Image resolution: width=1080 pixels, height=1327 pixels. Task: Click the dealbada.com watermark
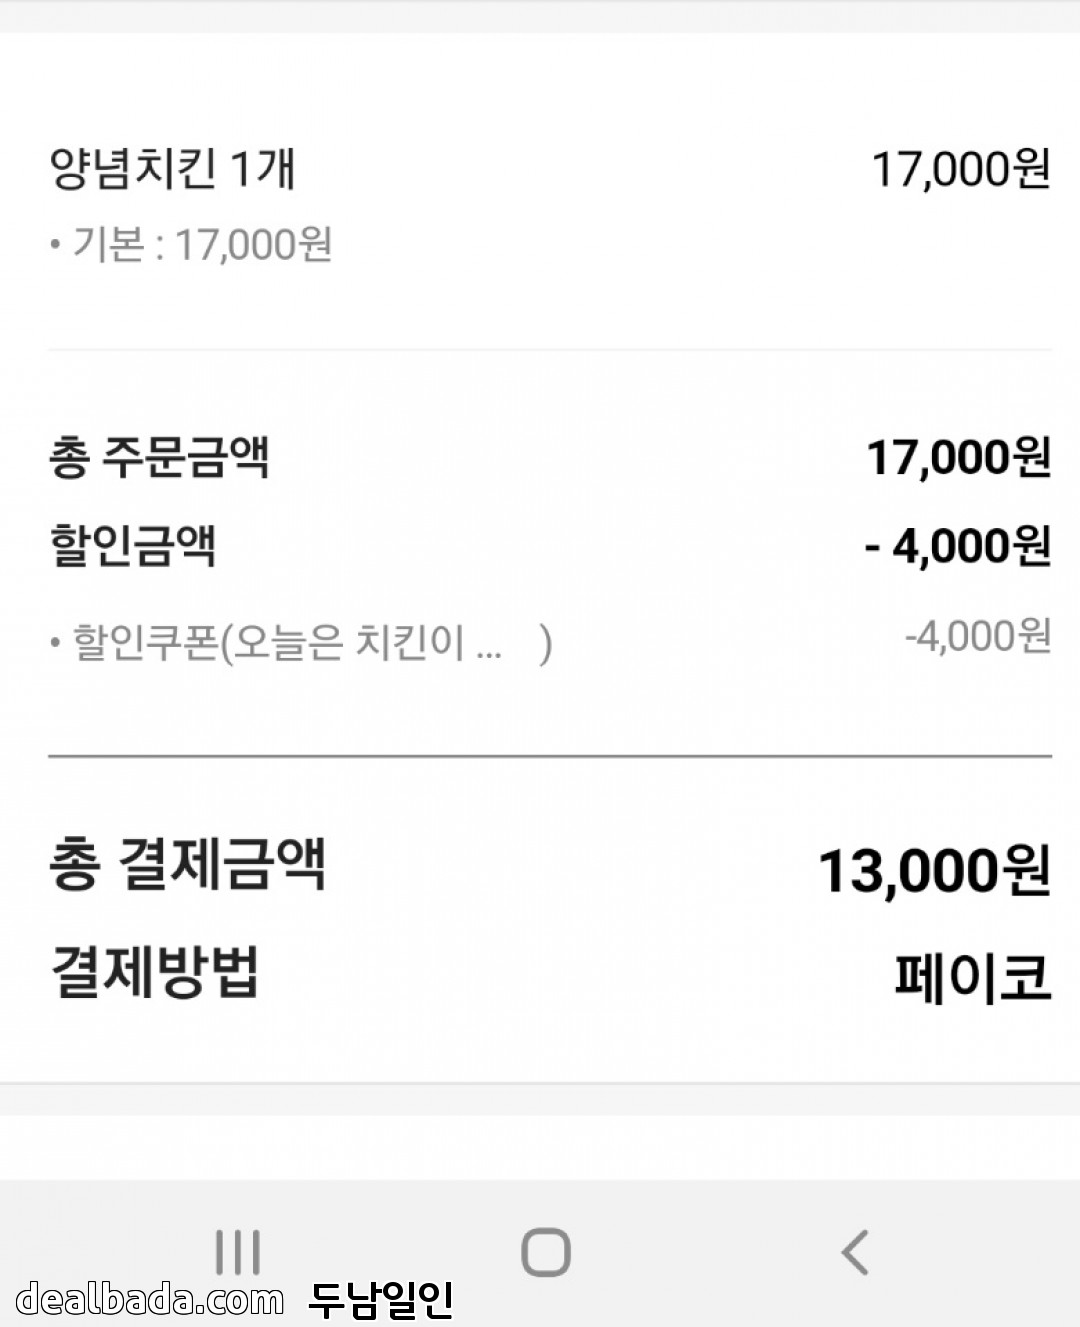point(150,1299)
